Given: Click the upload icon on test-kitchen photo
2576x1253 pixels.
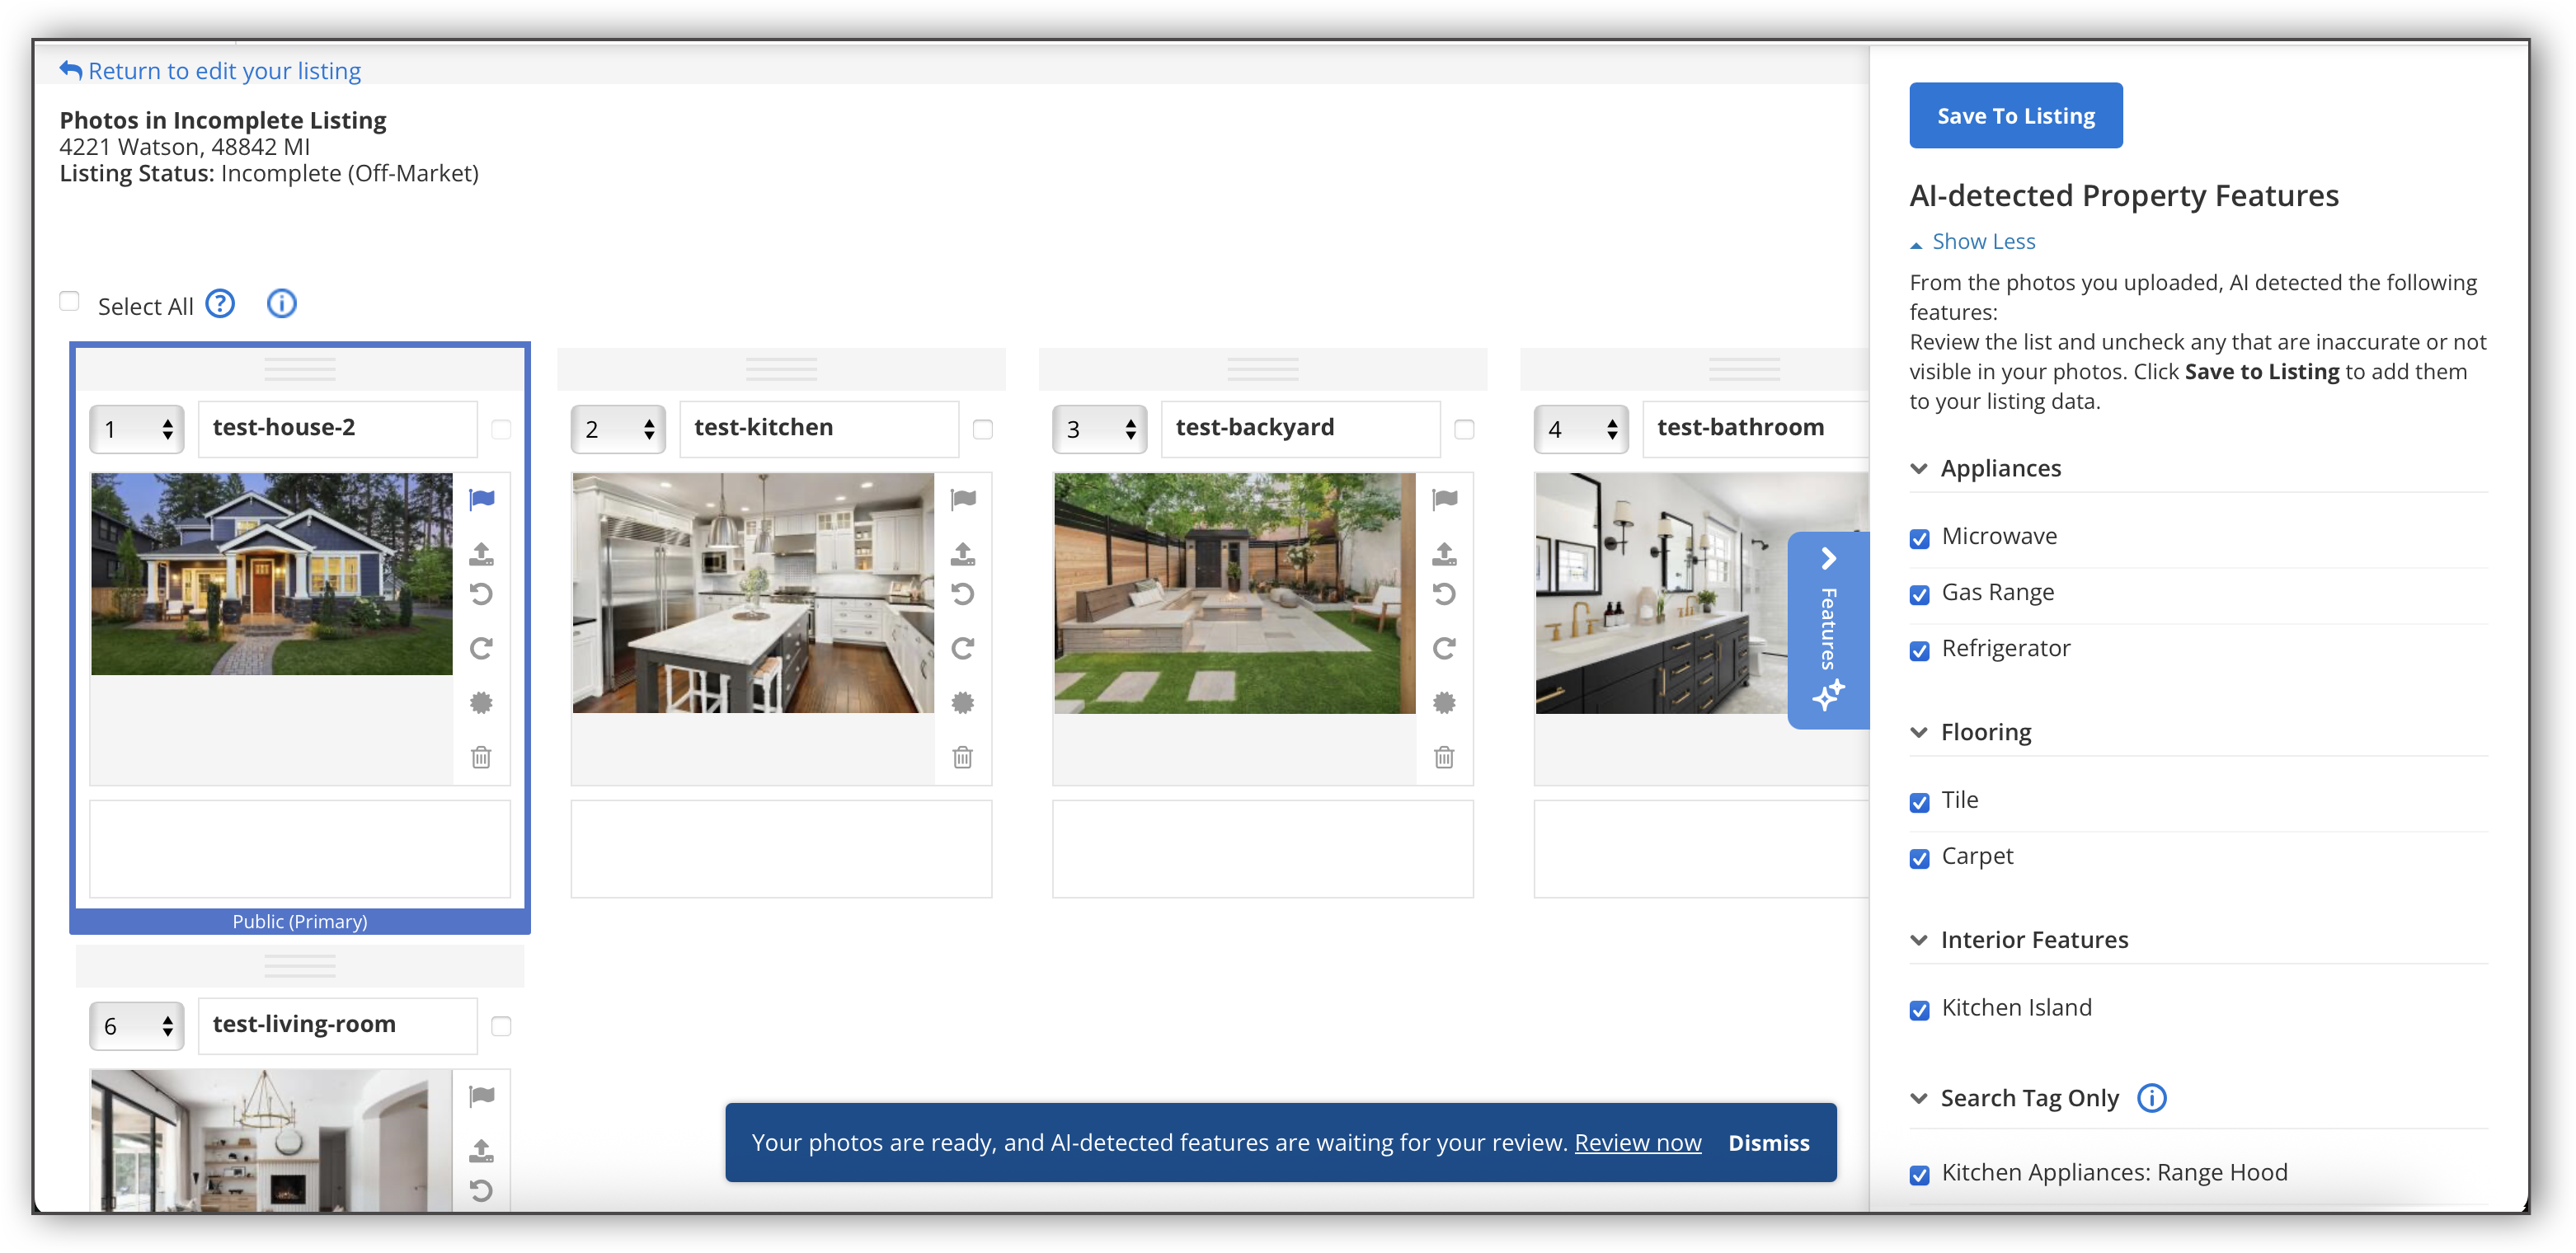Looking at the screenshot, I should coord(962,553).
